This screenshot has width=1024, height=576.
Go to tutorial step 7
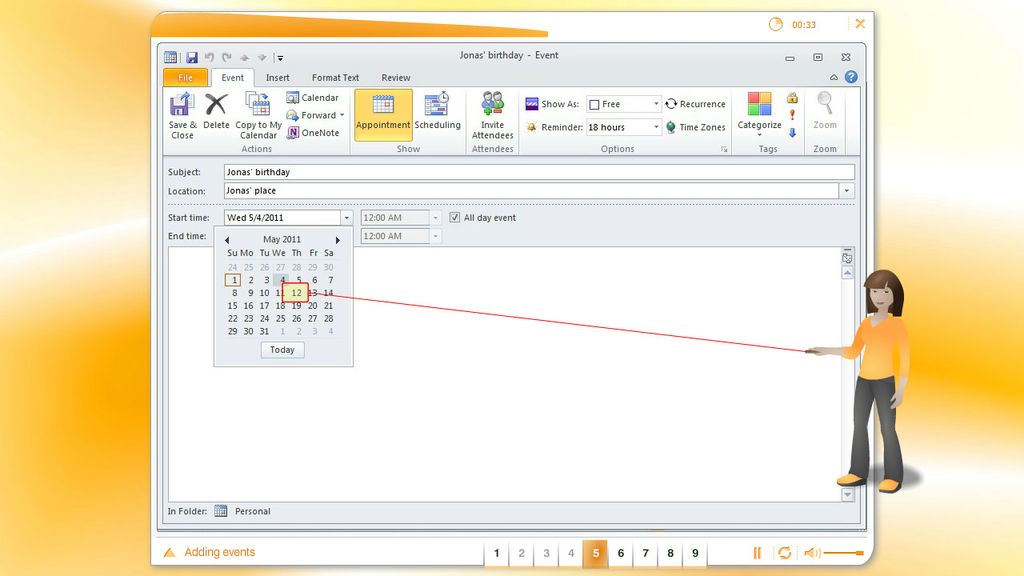coord(645,553)
